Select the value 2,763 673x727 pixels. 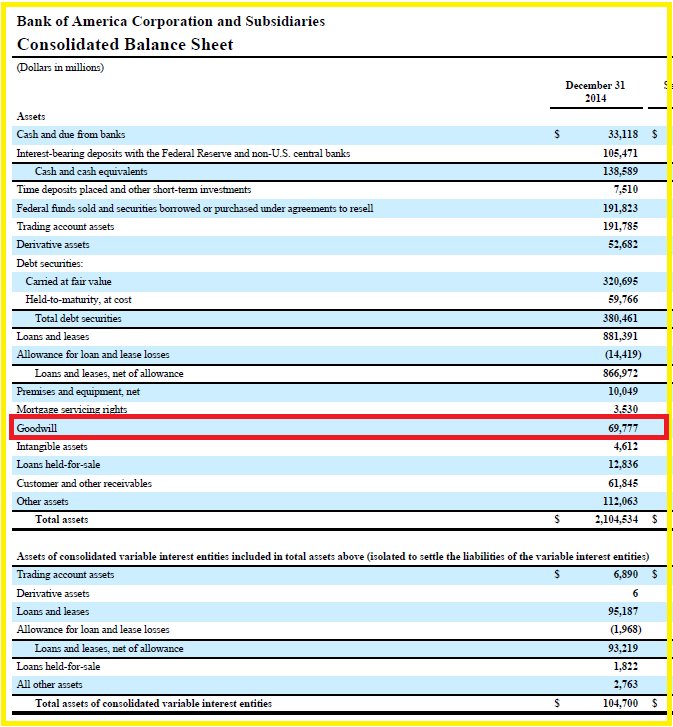tap(626, 684)
